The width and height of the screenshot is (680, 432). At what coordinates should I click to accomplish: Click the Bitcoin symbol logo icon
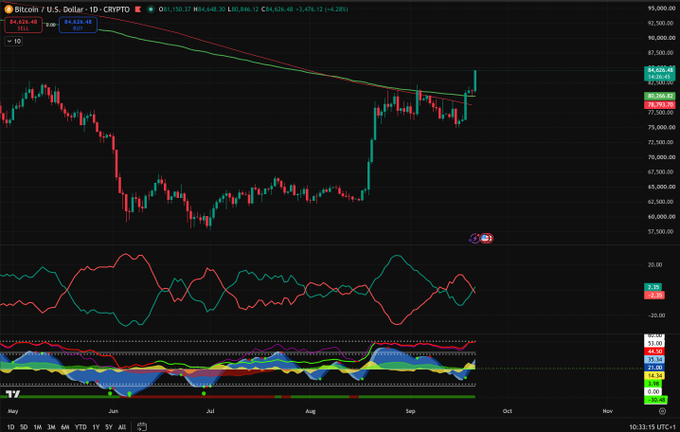coord(8,9)
